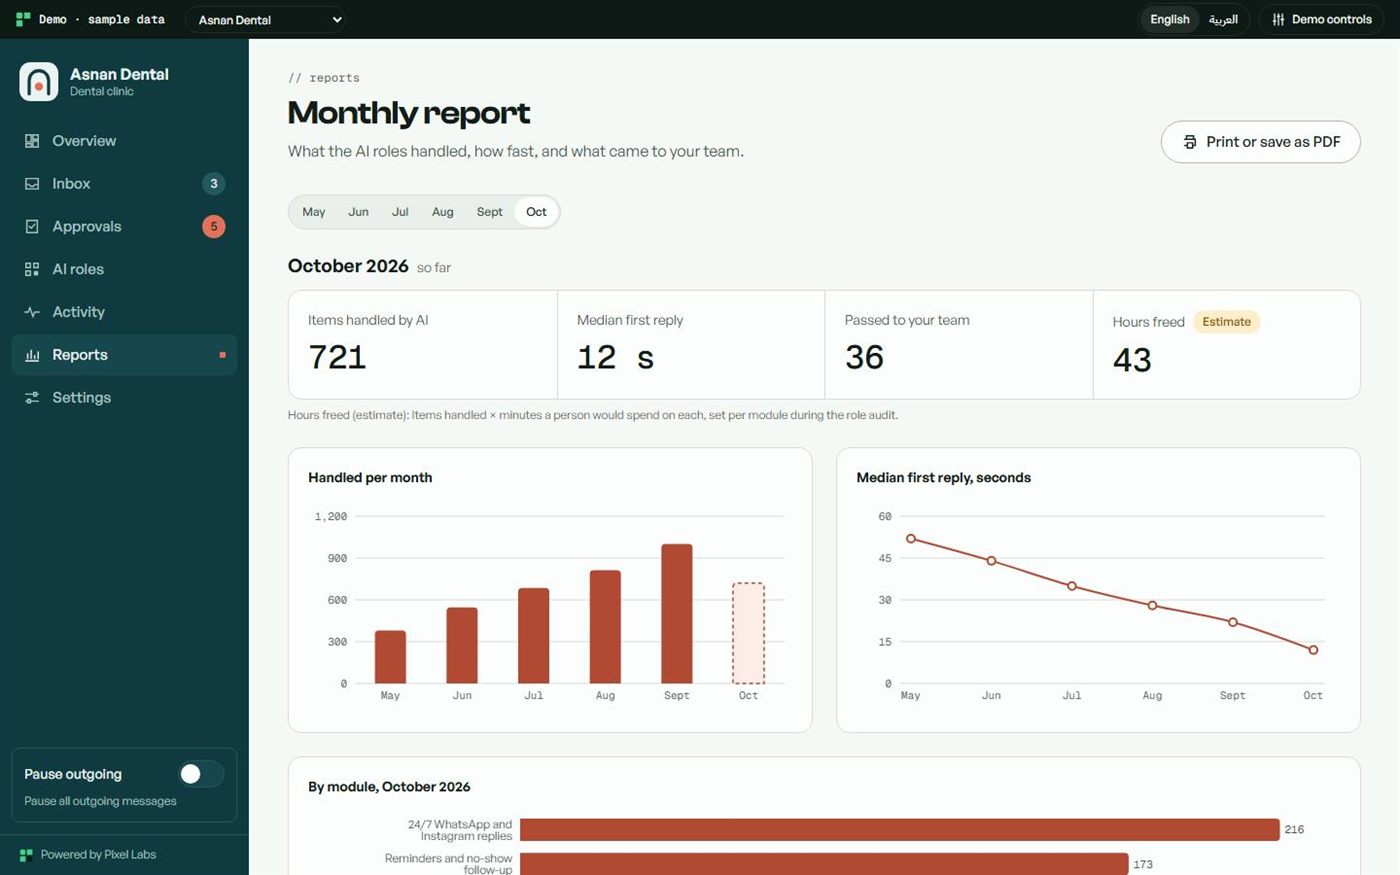1400x875 pixels.
Task: Click the Inbox badge showing 3
Action: [x=213, y=184]
